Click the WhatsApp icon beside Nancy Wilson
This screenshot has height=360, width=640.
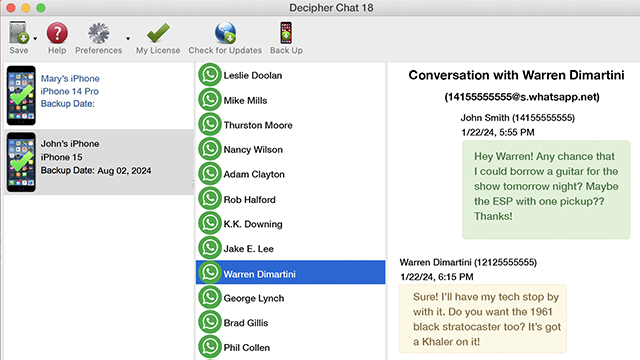[210, 149]
